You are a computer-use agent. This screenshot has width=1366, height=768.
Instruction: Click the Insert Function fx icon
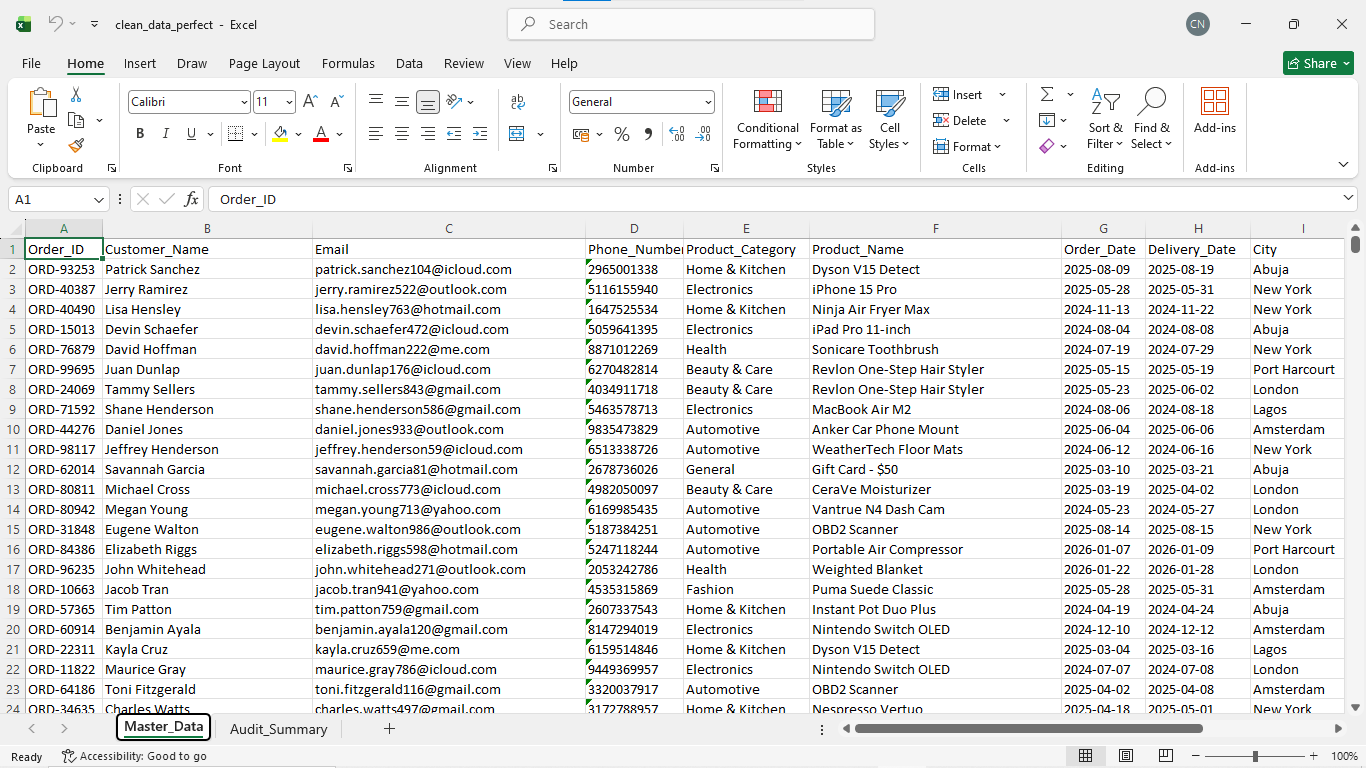click(191, 200)
